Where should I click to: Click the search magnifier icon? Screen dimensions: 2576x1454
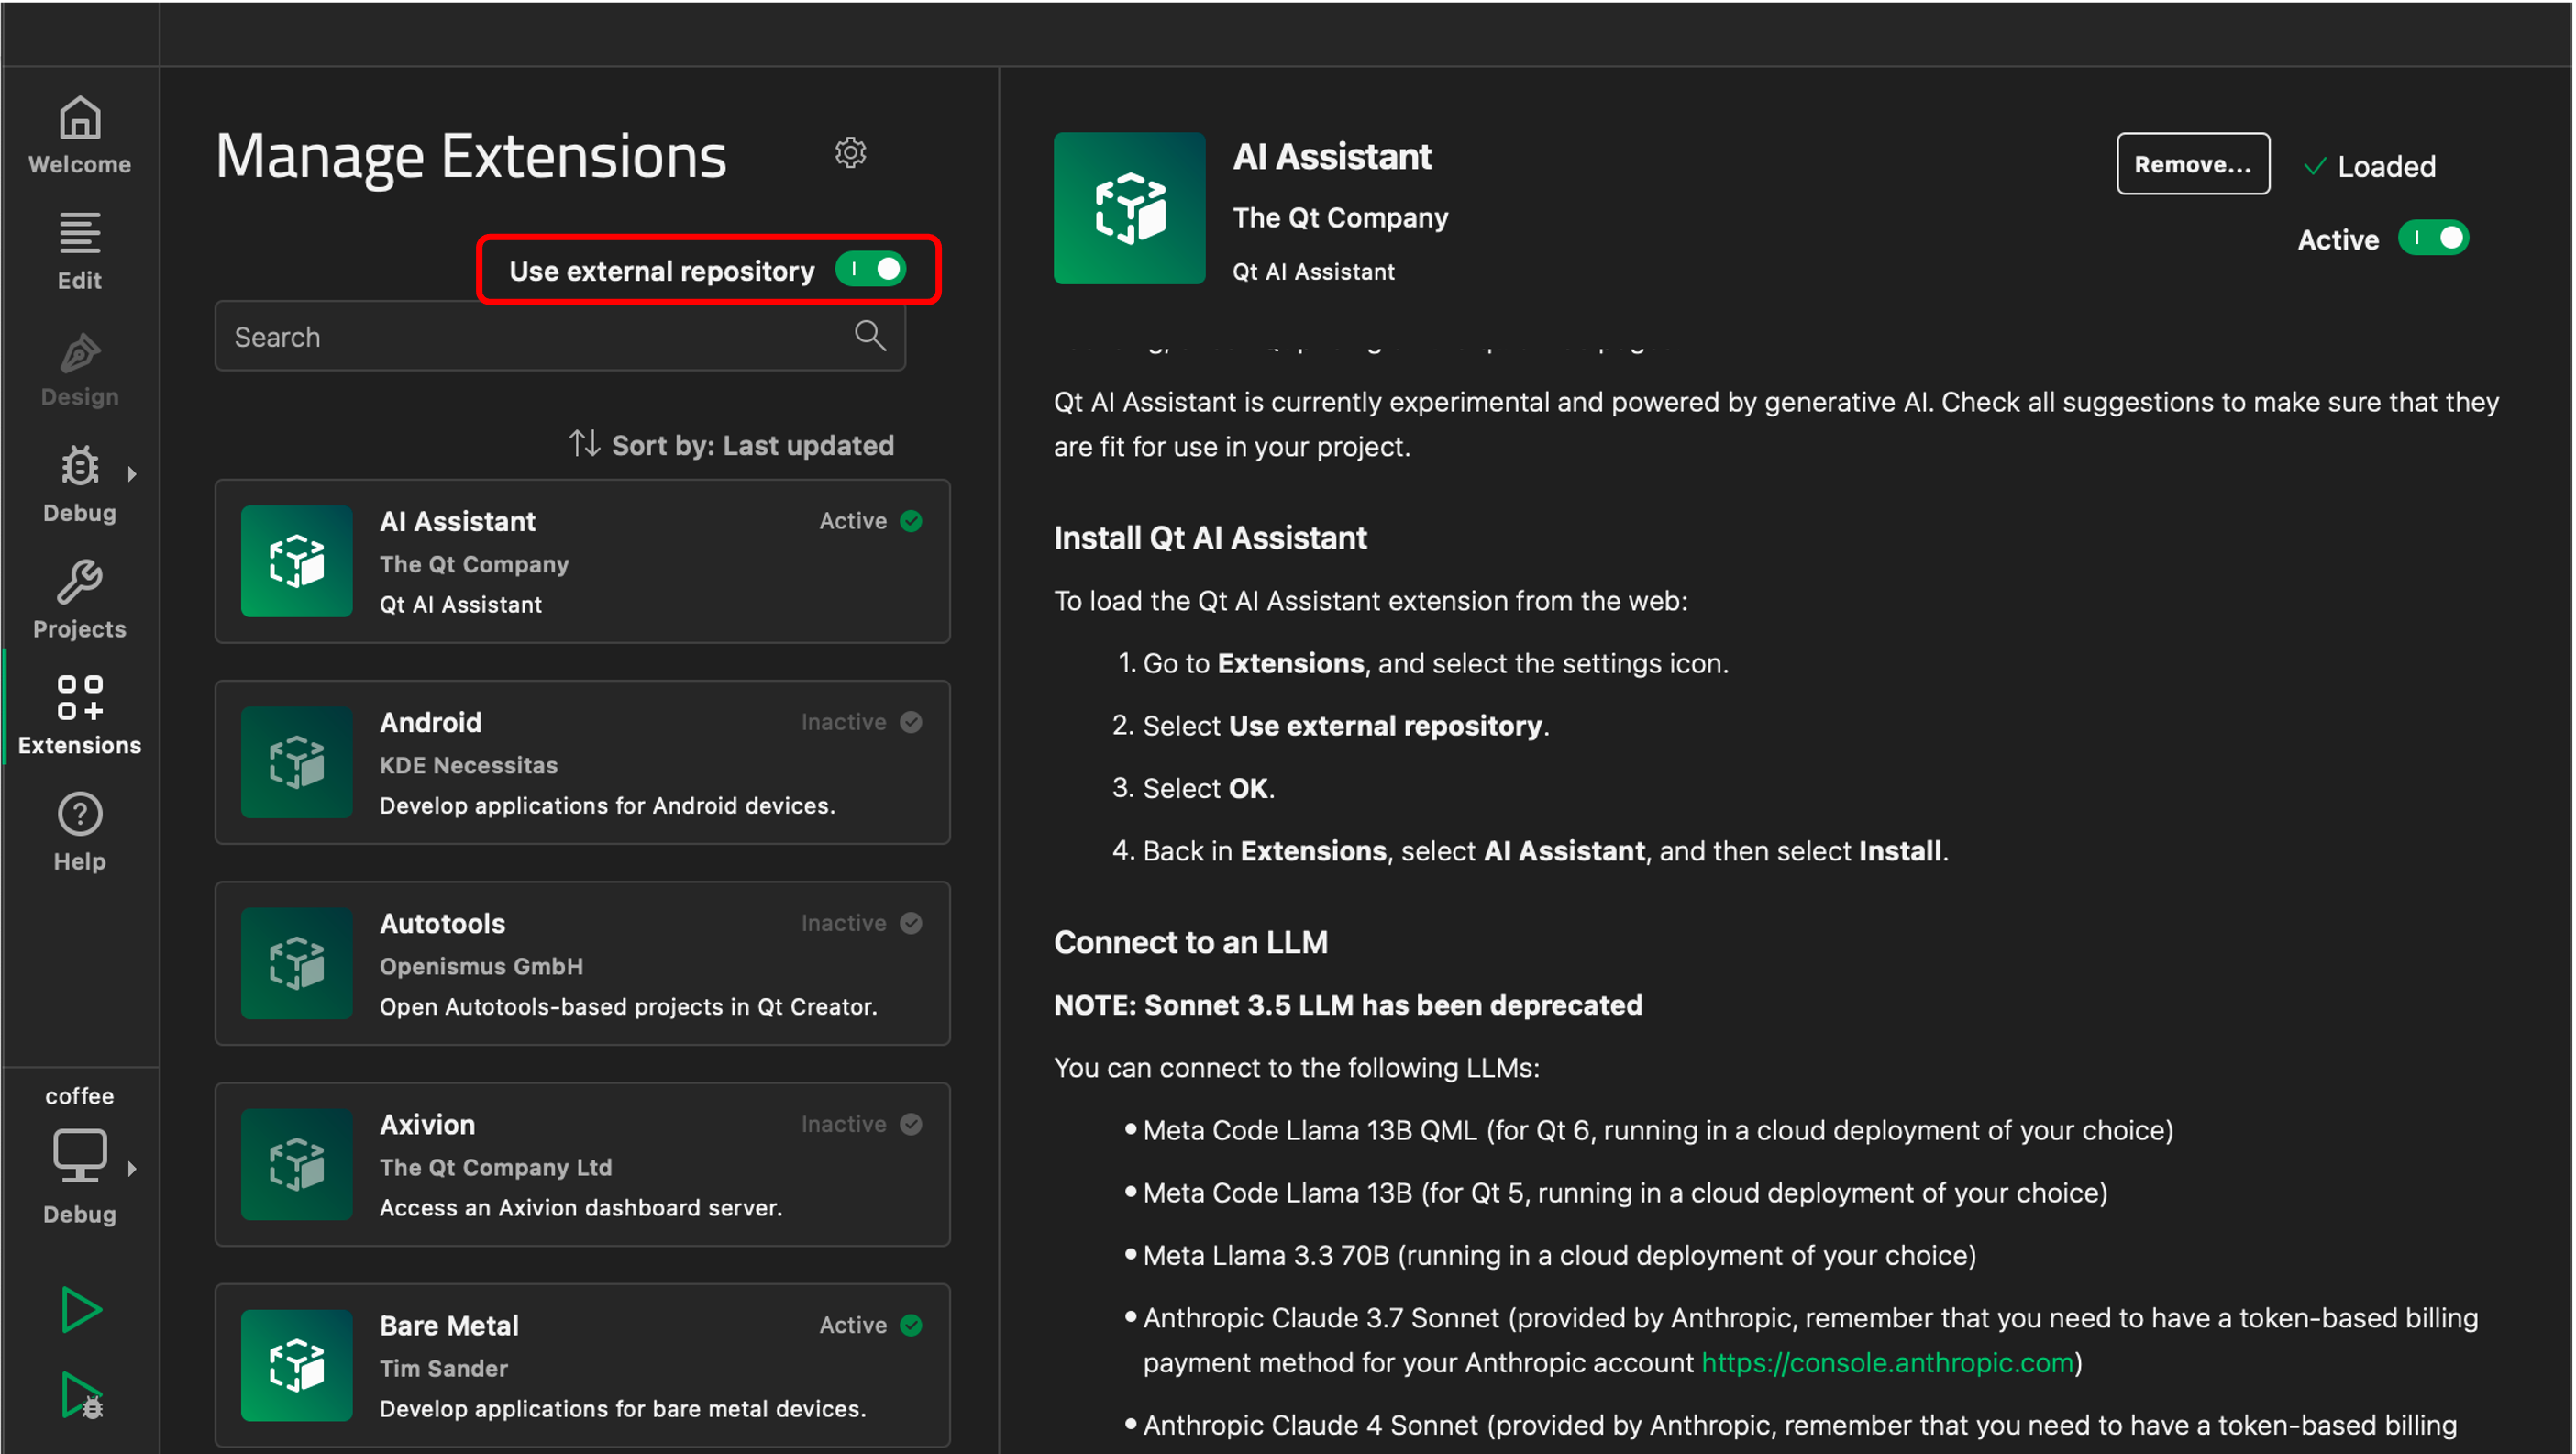click(x=870, y=336)
